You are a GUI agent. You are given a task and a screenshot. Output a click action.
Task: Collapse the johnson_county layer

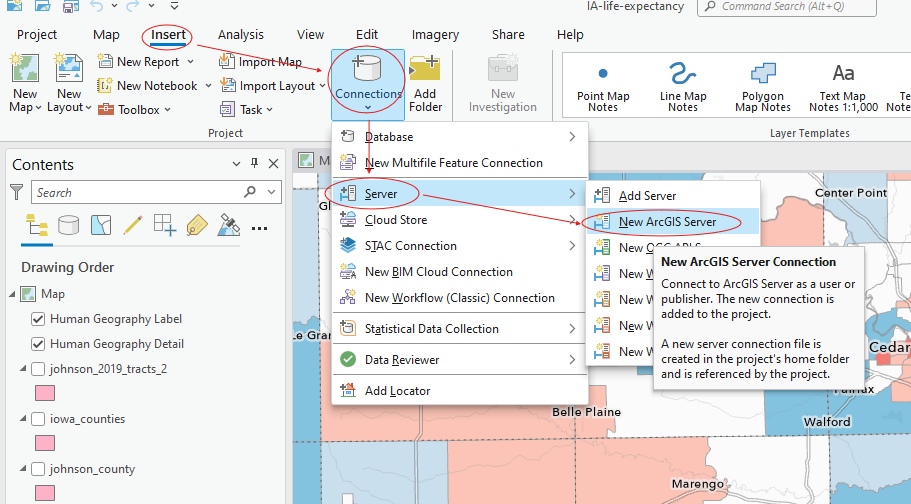coord(23,469)
